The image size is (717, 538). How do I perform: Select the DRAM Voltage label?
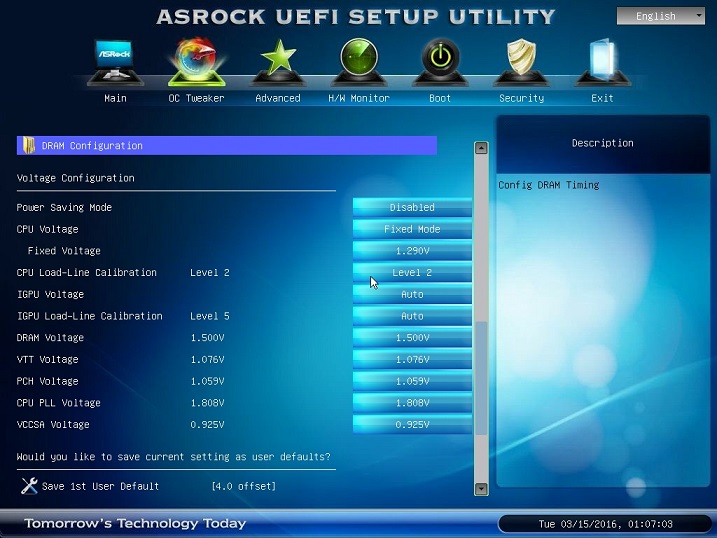pyautogui.click(x=50, y=338)
